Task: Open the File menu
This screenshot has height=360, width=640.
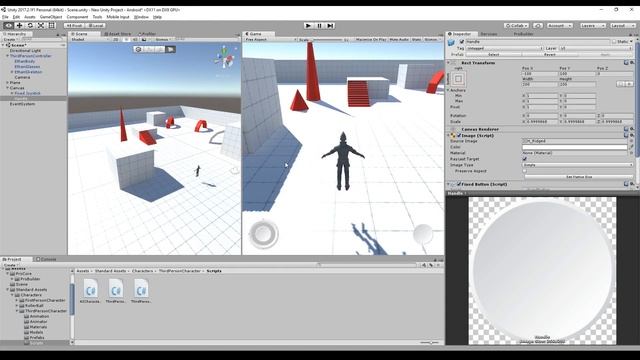Action: click(x=5, y=17)
